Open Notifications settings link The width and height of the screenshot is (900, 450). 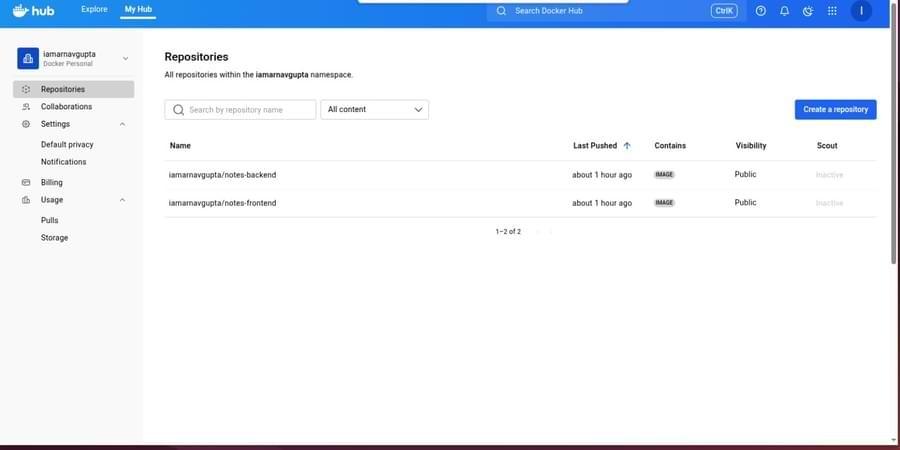tap(64, 162)
